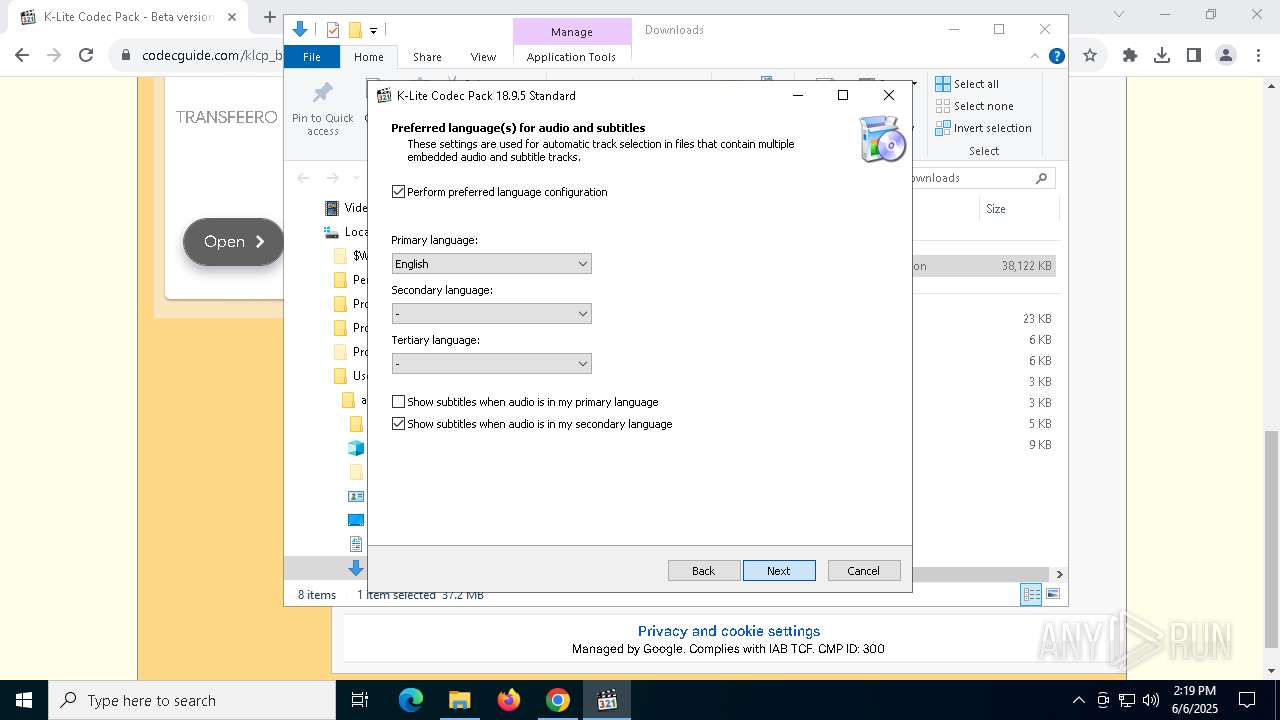The height and width of the screenshot is (720, 1280).
Task: Click new folder icon in title bar
Action: click(355, 30)
